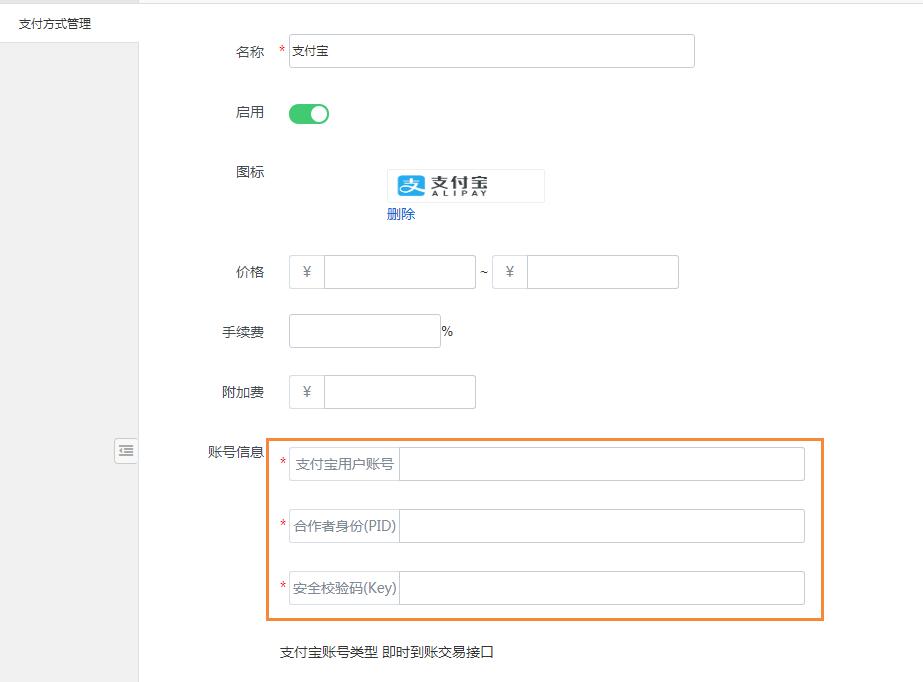Click the minimum 价格 input field
Viewport: 923px width, 682px height.
click(x=399, y=272)
